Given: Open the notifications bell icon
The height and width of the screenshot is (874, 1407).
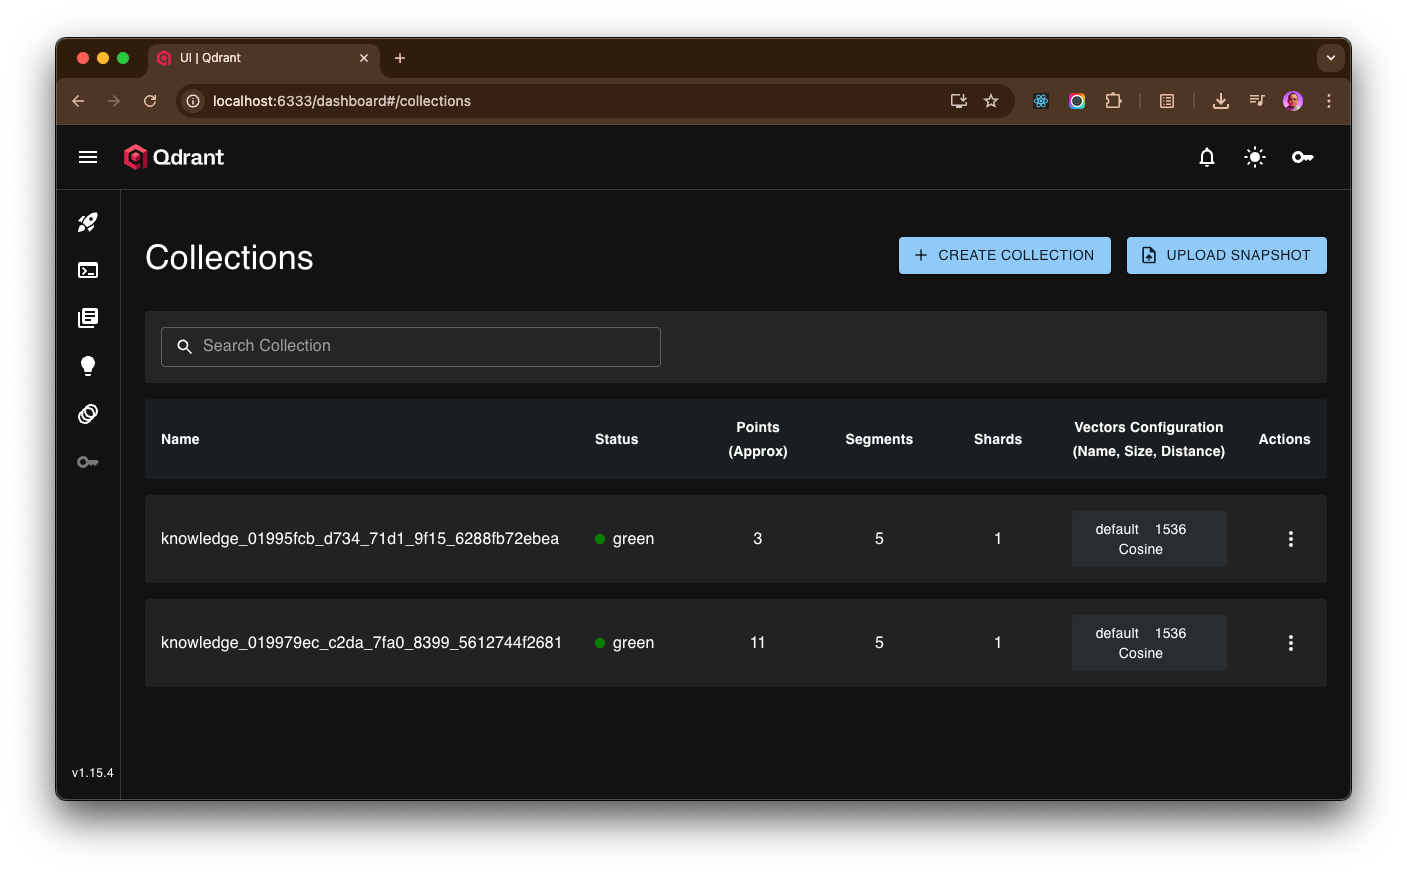Looking at the screenshot, I should click(1207, 157).
